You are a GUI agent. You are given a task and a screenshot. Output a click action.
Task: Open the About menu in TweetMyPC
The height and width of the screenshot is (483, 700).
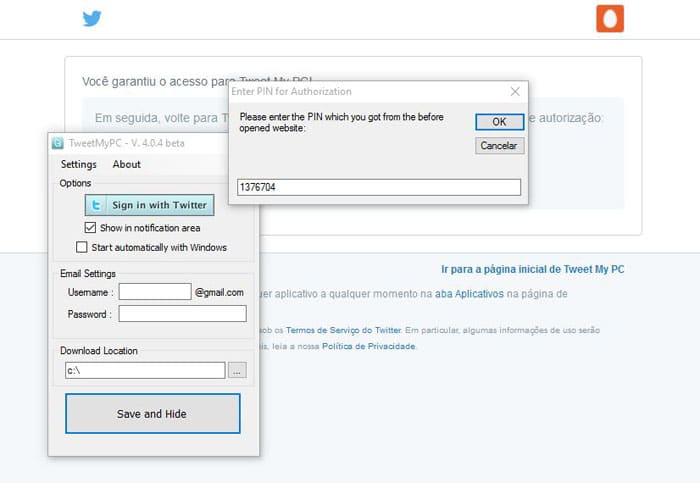pyautogui.click(x=127, y=164)
